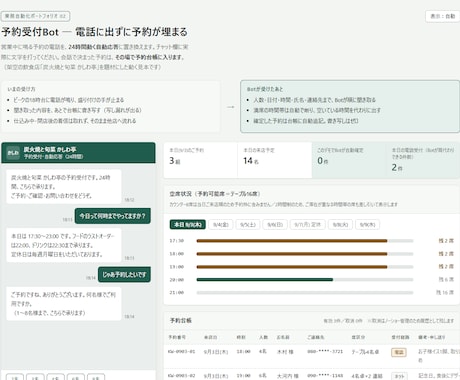The height and width of the screenshot is (380, 460).
Task: Click the 席区分 column header
Action: [358, 337]
